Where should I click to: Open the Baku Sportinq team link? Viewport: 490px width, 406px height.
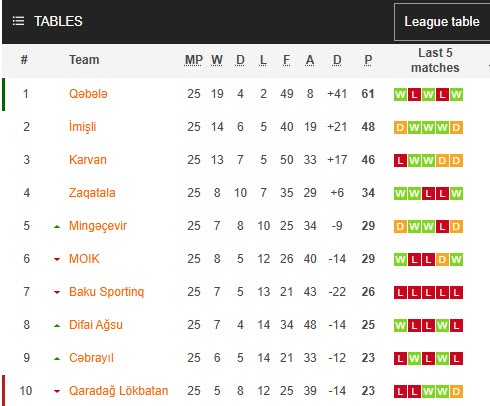tap(106, 292)
